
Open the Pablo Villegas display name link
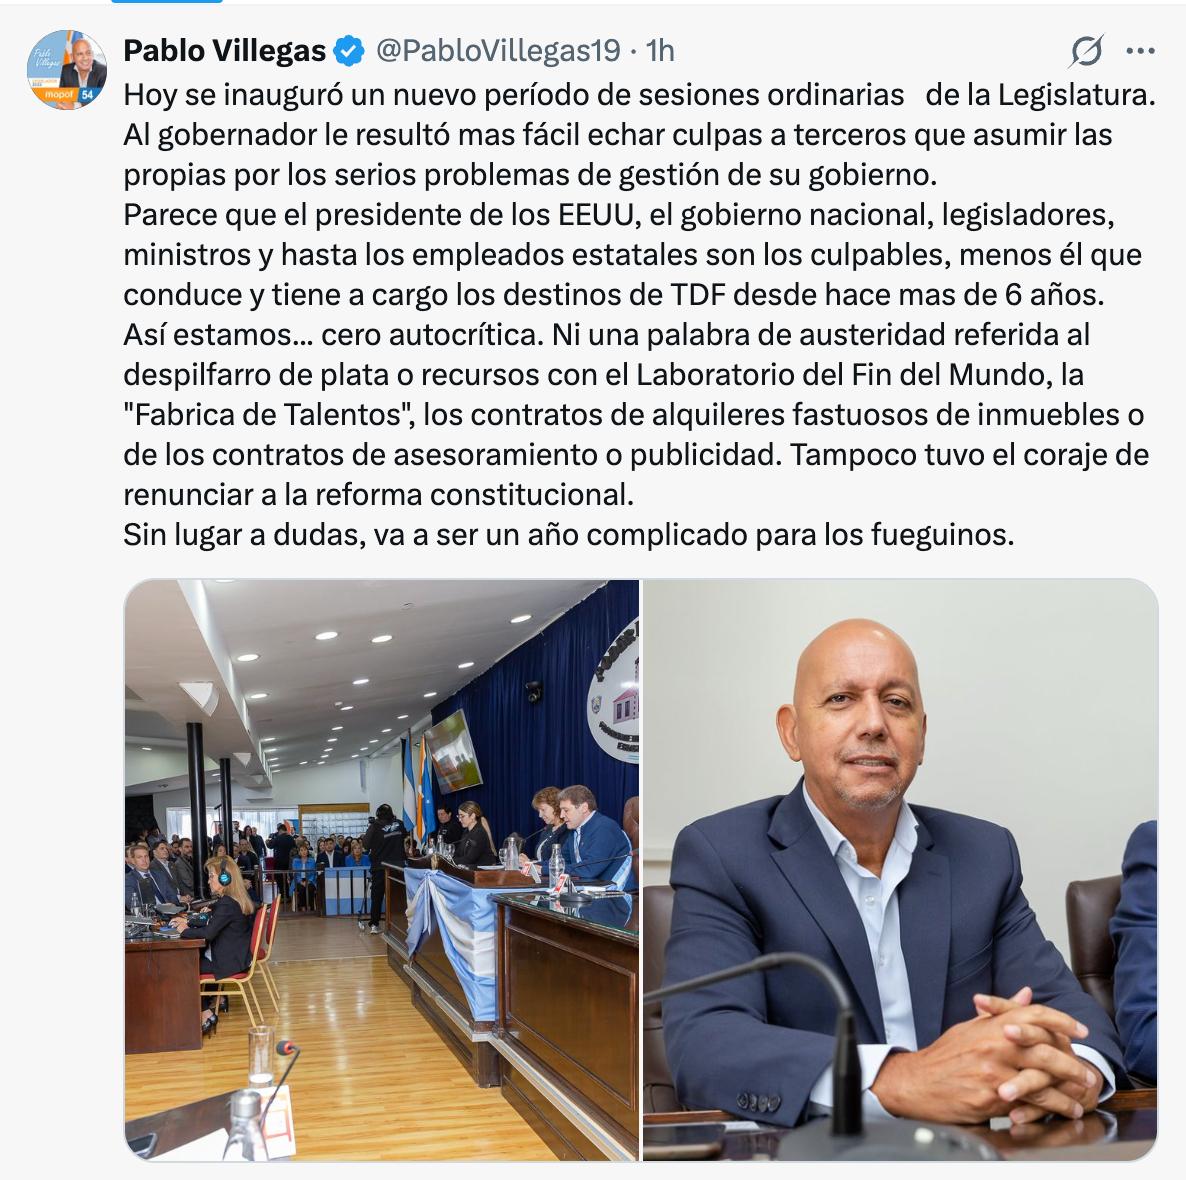(225, 51)
